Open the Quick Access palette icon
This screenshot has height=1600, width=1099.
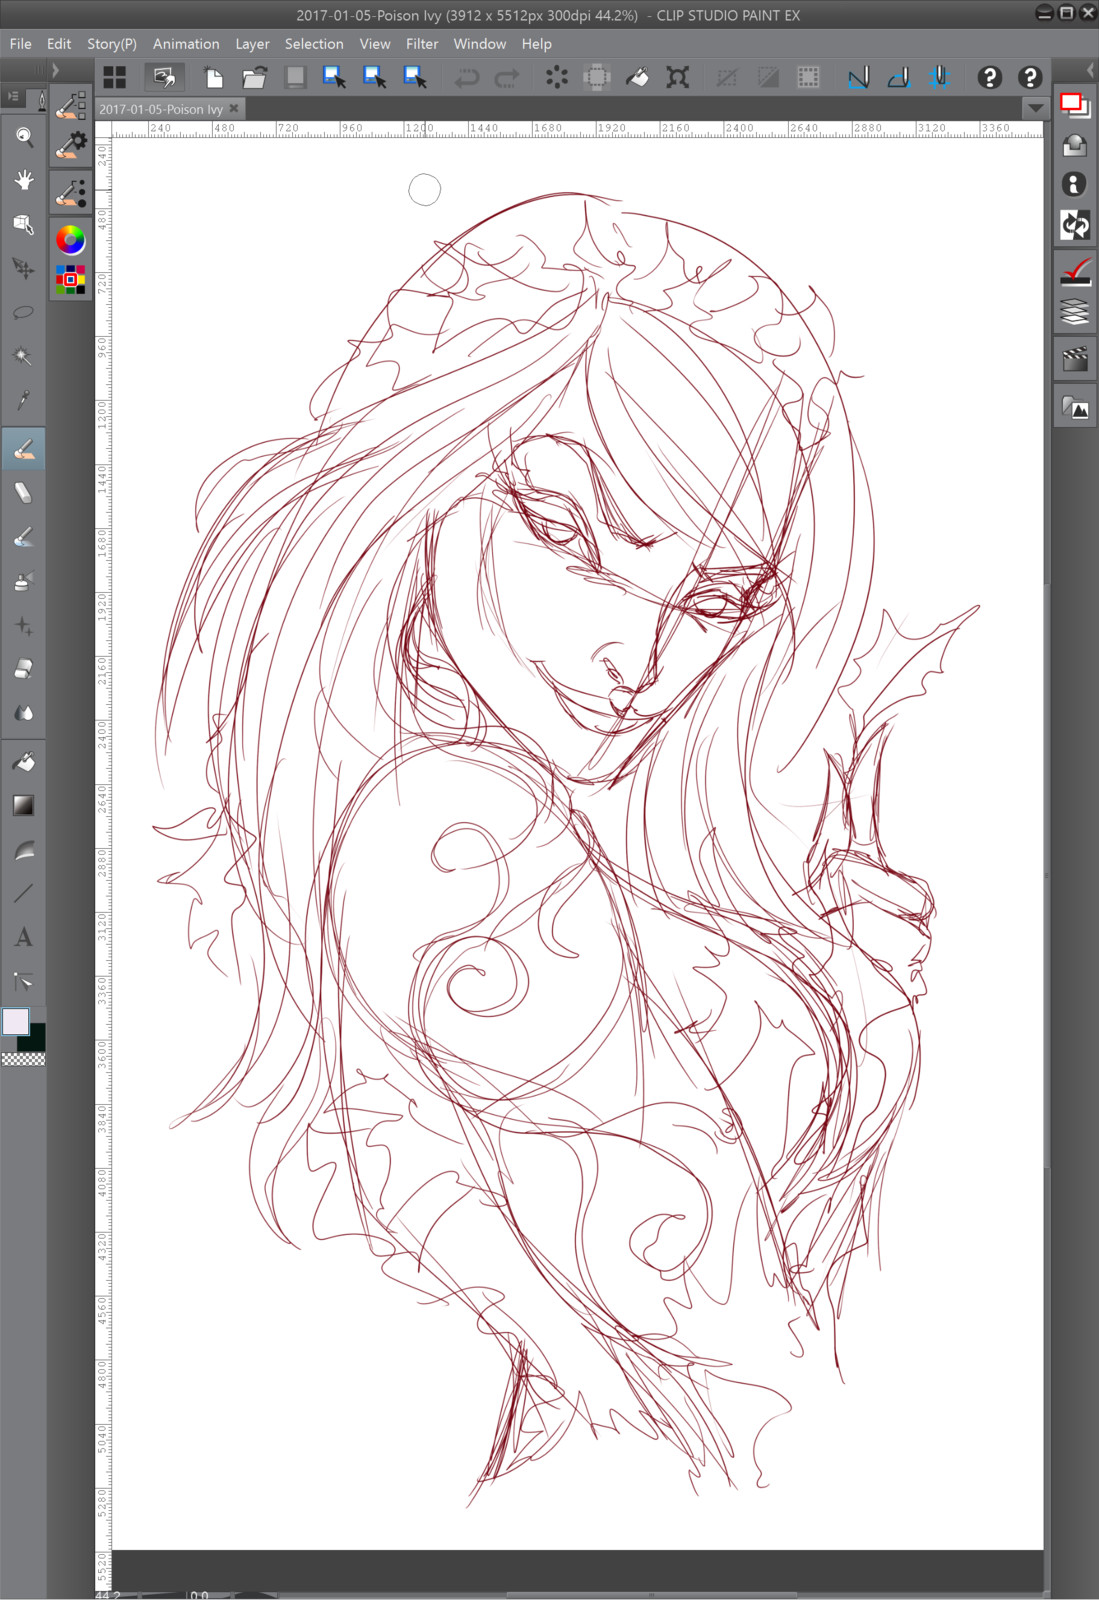point(1075,104)
